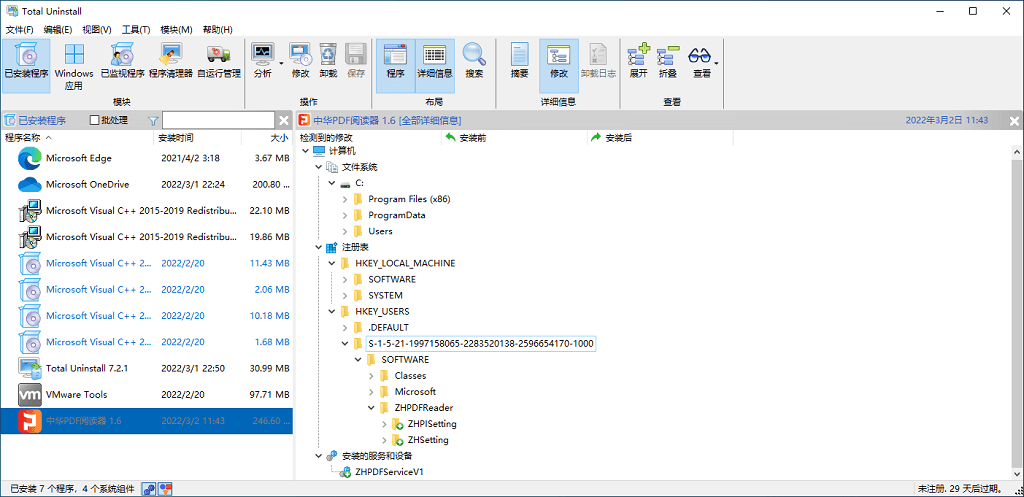Sort by 安装时间 column header

click(198, 138)
